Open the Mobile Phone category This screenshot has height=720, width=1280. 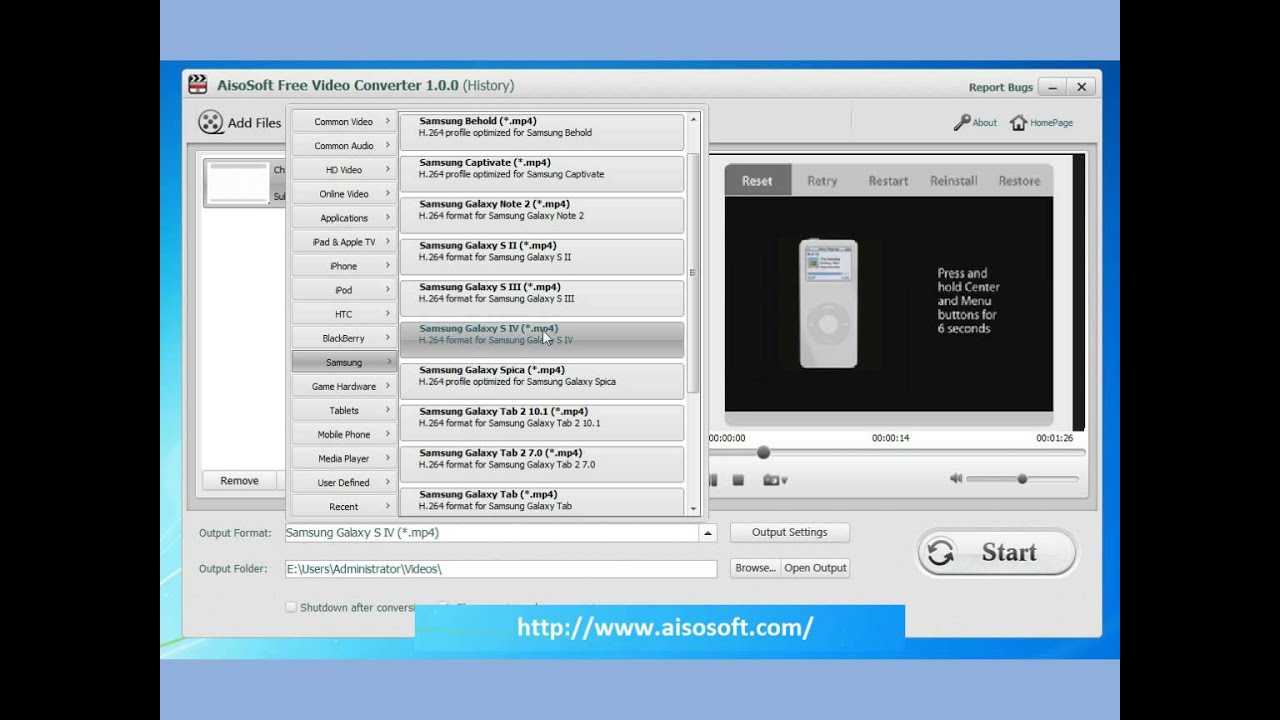[x=344, y=434]
